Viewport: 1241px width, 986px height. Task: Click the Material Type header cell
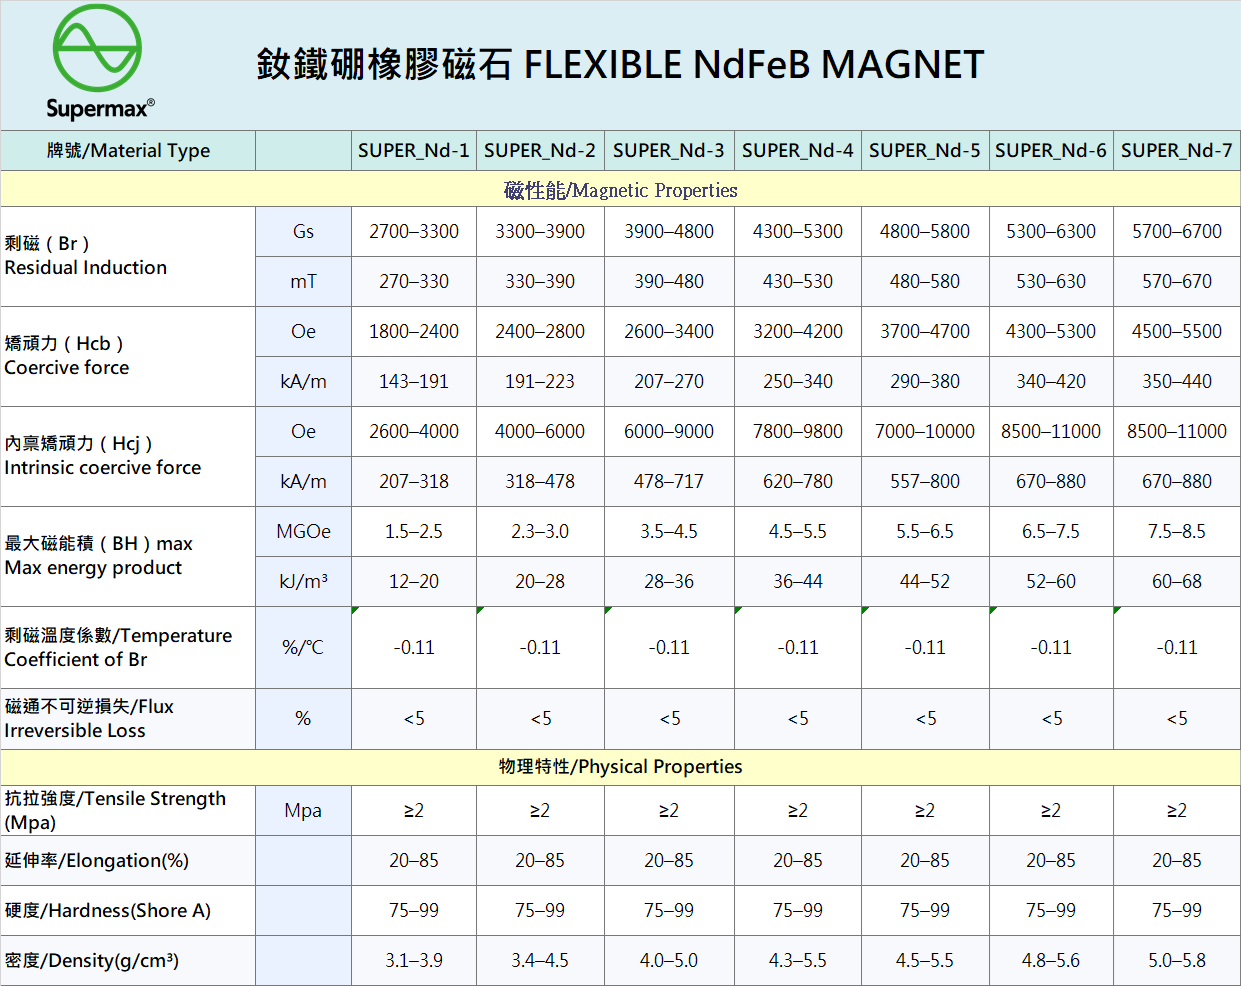(128, 151)
